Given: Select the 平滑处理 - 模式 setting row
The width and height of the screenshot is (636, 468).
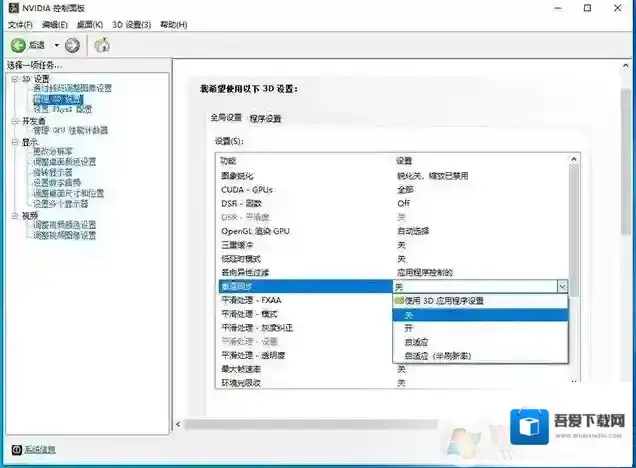Looking at the screenshot, I should point(305,314).
